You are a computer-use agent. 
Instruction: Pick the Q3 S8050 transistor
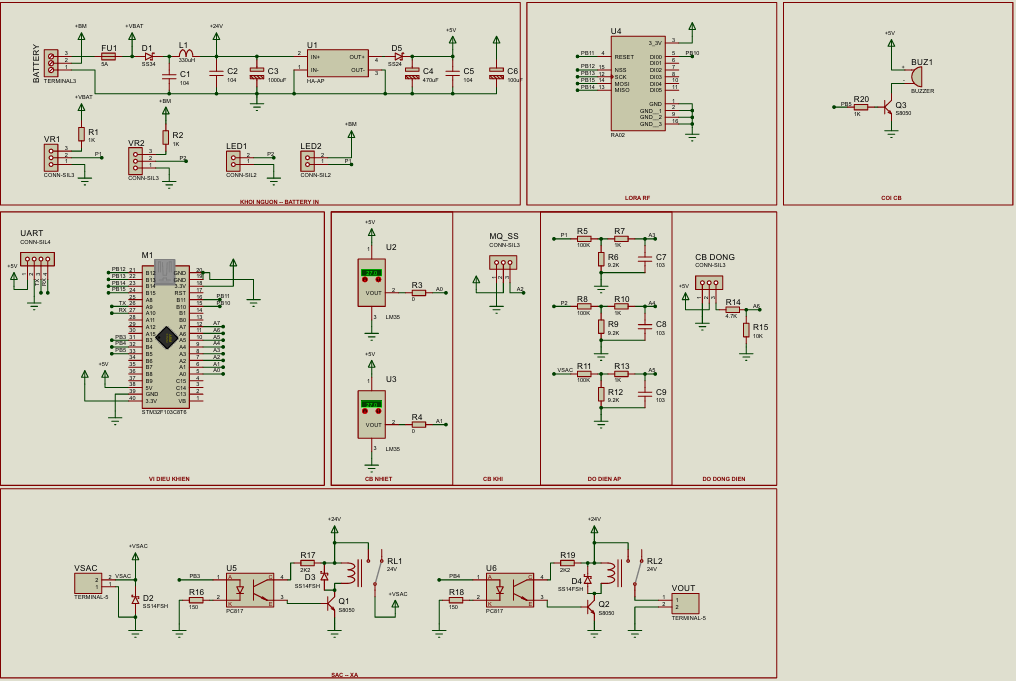[x=887, y=107]
